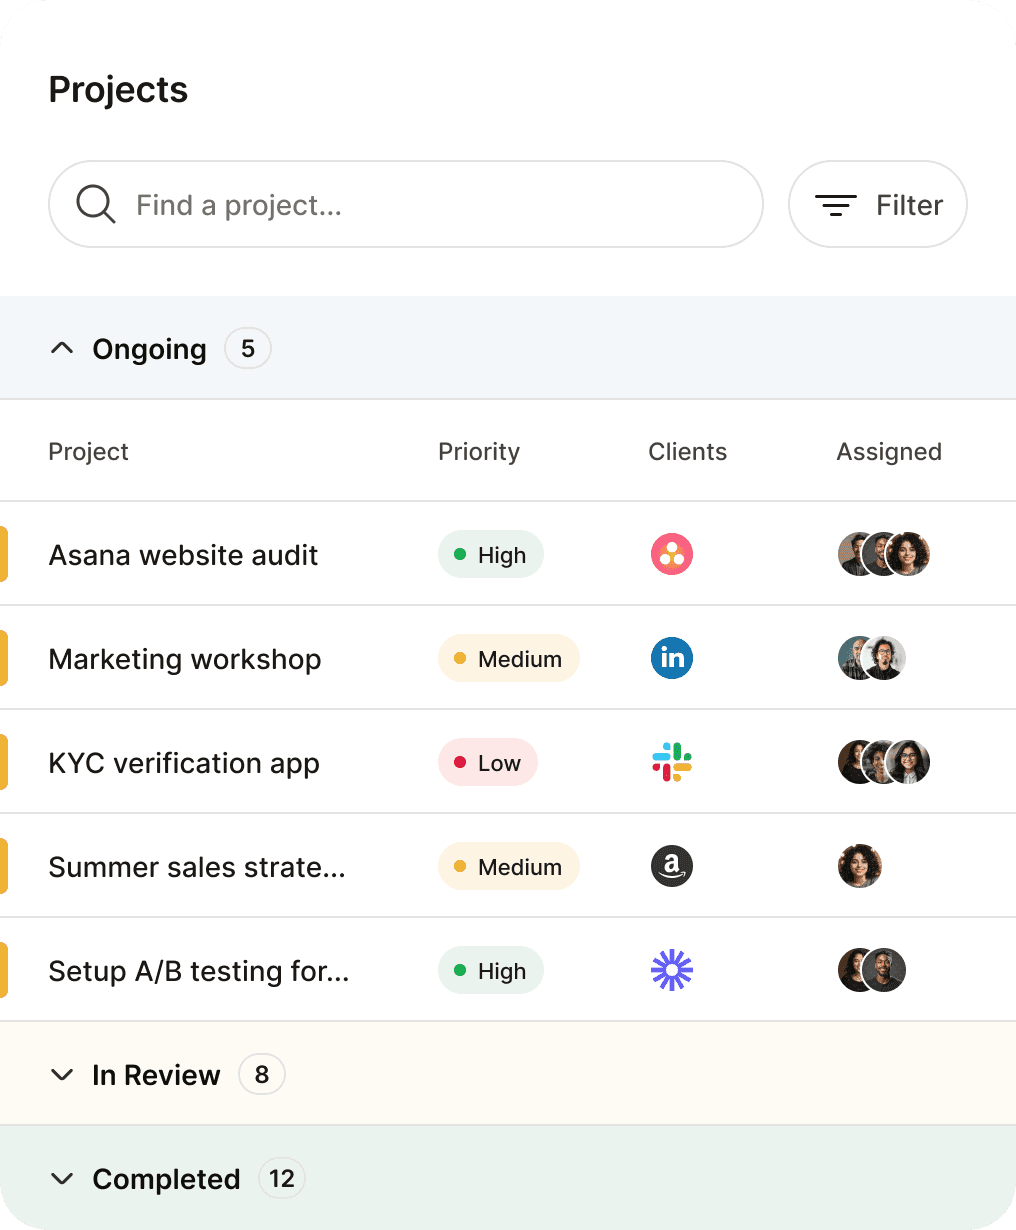Sort by the Project column header
This screenshot has height=1230, width=1016.
tap(88, 452)
